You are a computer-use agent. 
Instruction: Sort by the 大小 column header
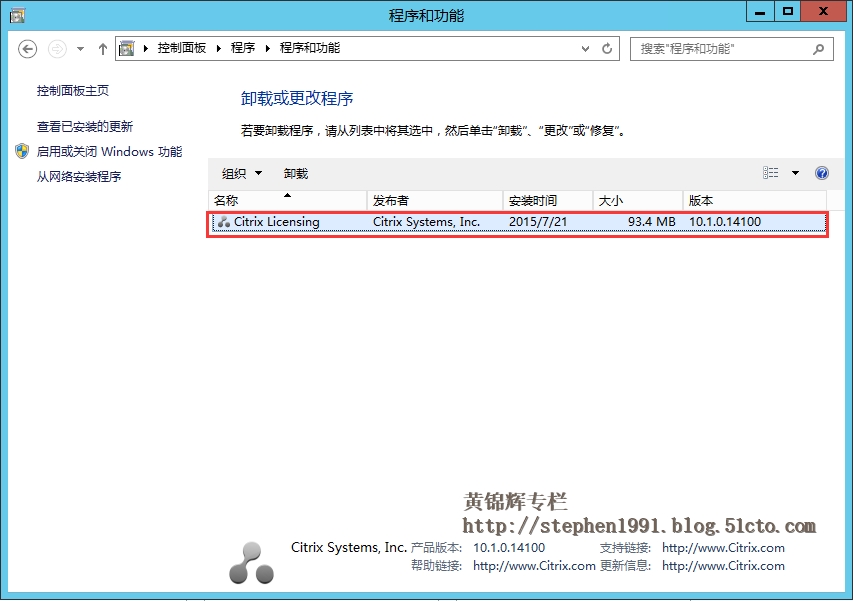[638, 201]
